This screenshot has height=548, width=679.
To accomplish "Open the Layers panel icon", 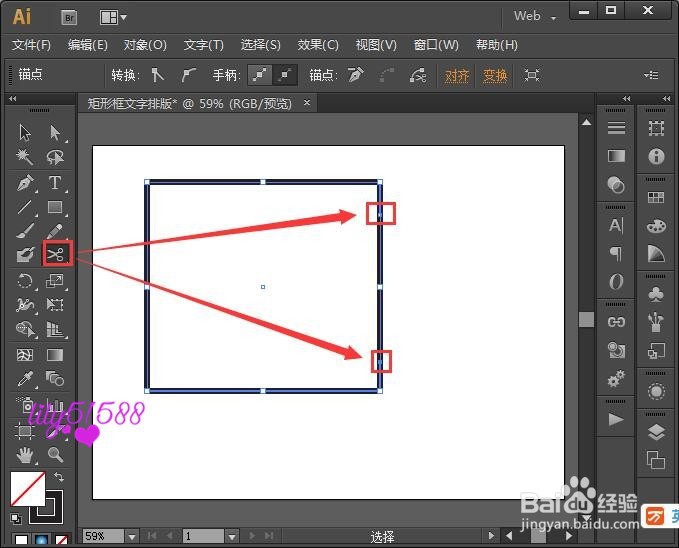I will click(656, 432).
